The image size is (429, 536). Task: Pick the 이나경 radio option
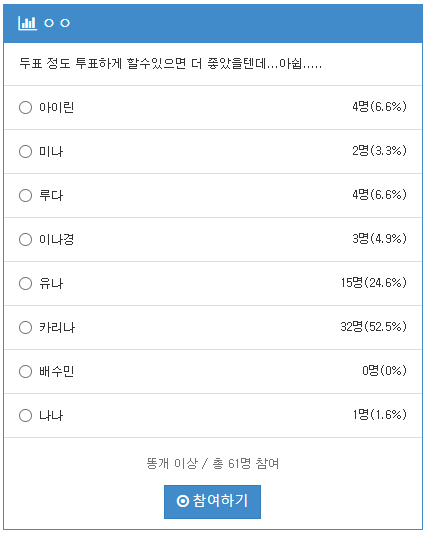tap(25, 239)
